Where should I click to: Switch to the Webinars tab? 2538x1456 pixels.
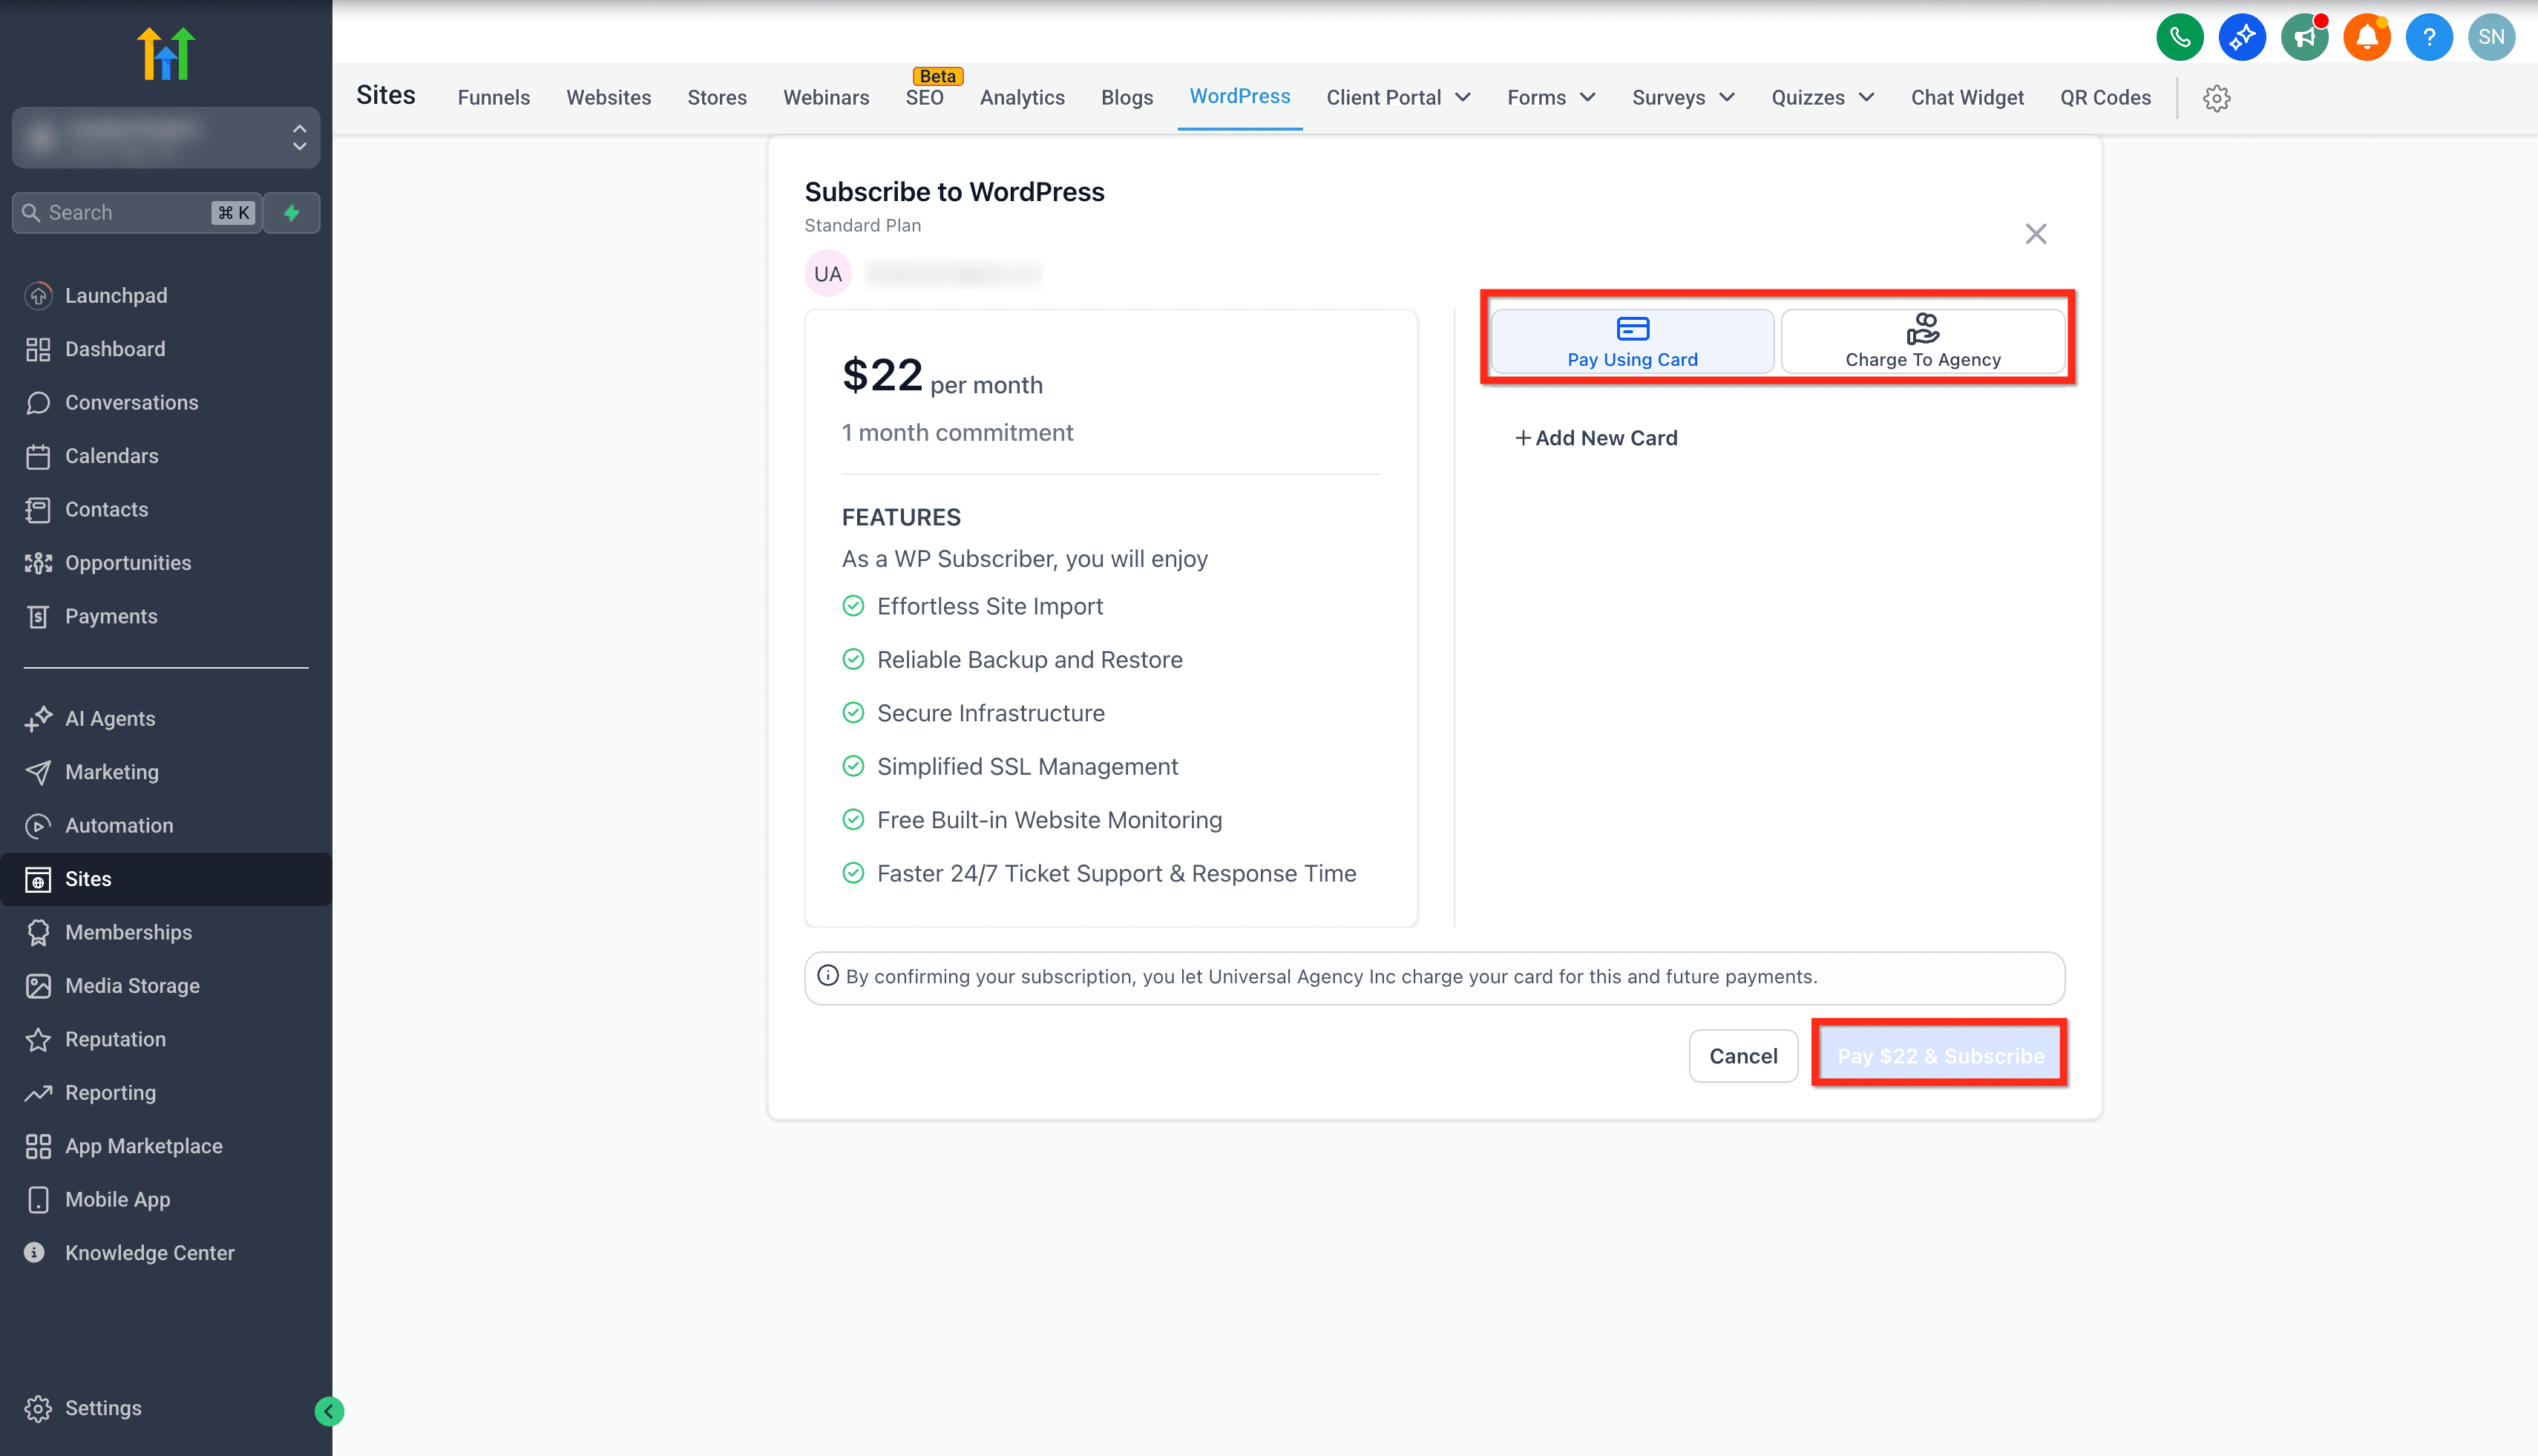click(826, 97)
